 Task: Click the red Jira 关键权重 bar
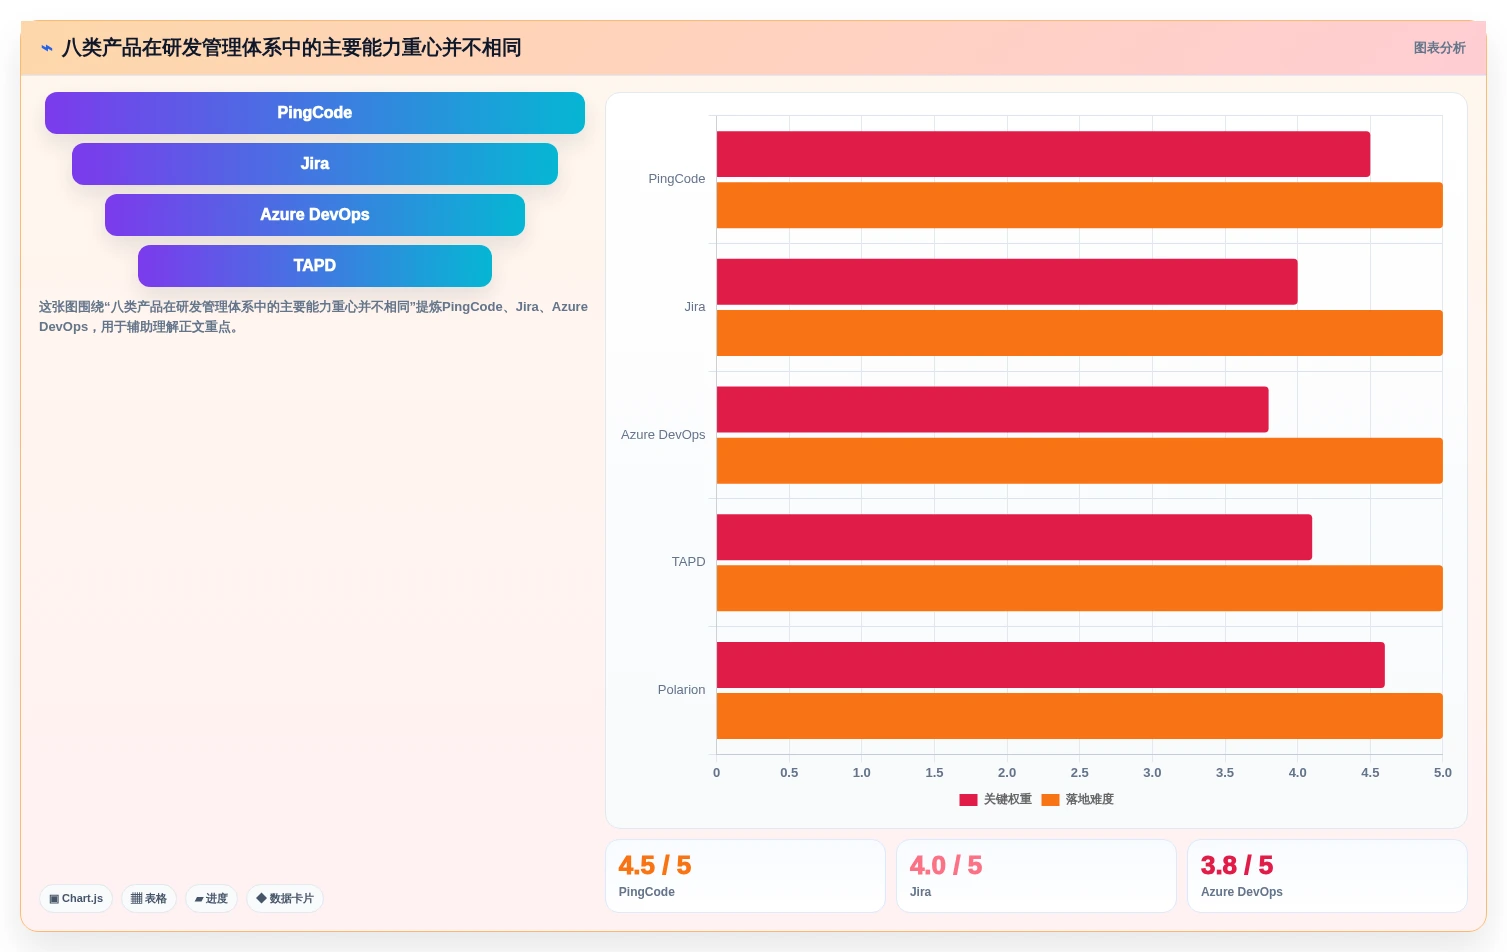click(x=1007, y=282)
